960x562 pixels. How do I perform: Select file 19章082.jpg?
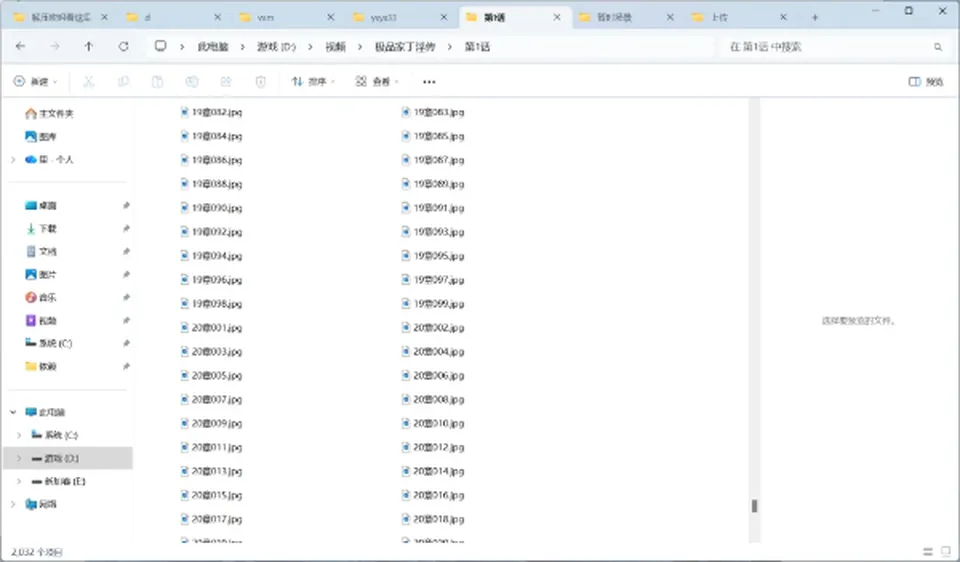tap(212, 112)
